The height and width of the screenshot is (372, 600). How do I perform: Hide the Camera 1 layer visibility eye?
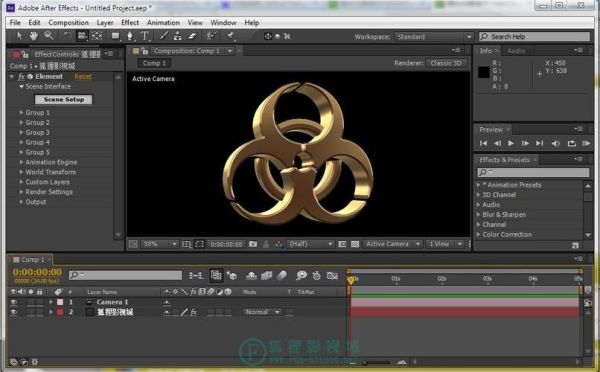point(14,302)
